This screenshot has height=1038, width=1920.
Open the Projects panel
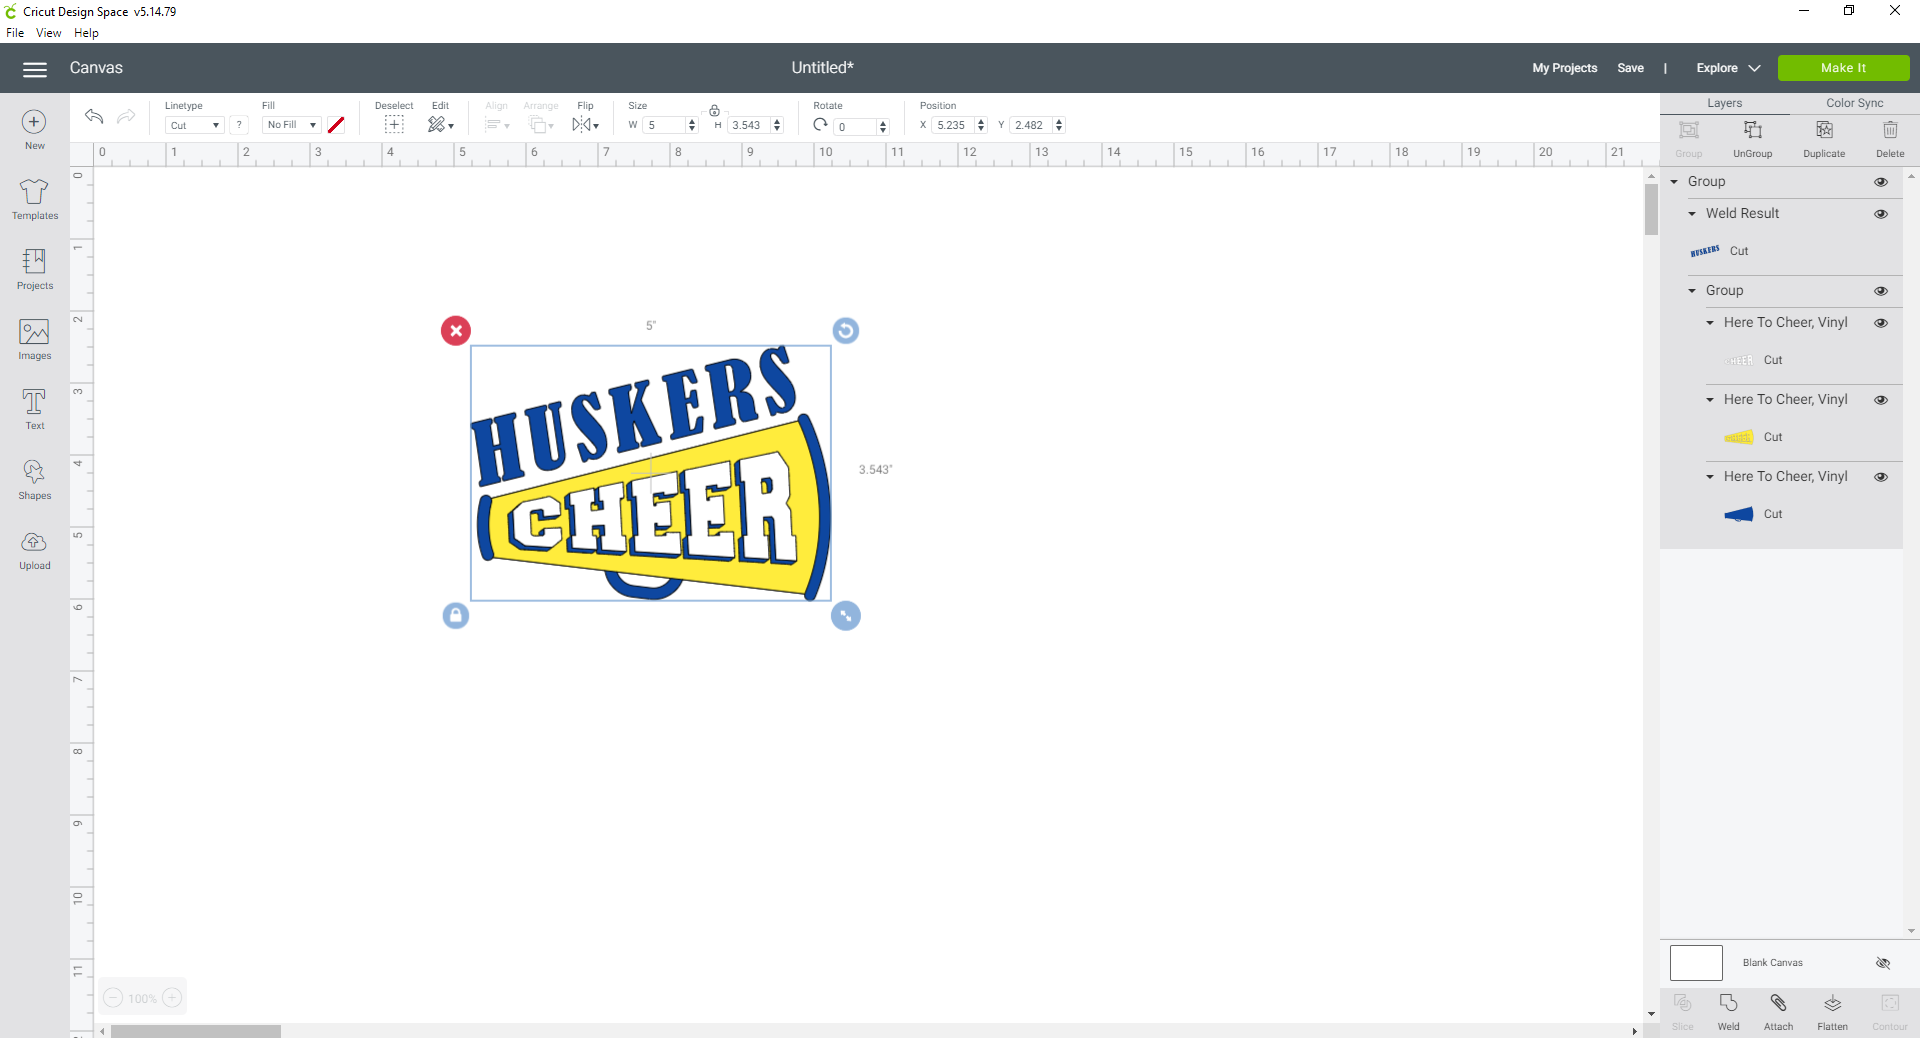(x=34, y=270)
